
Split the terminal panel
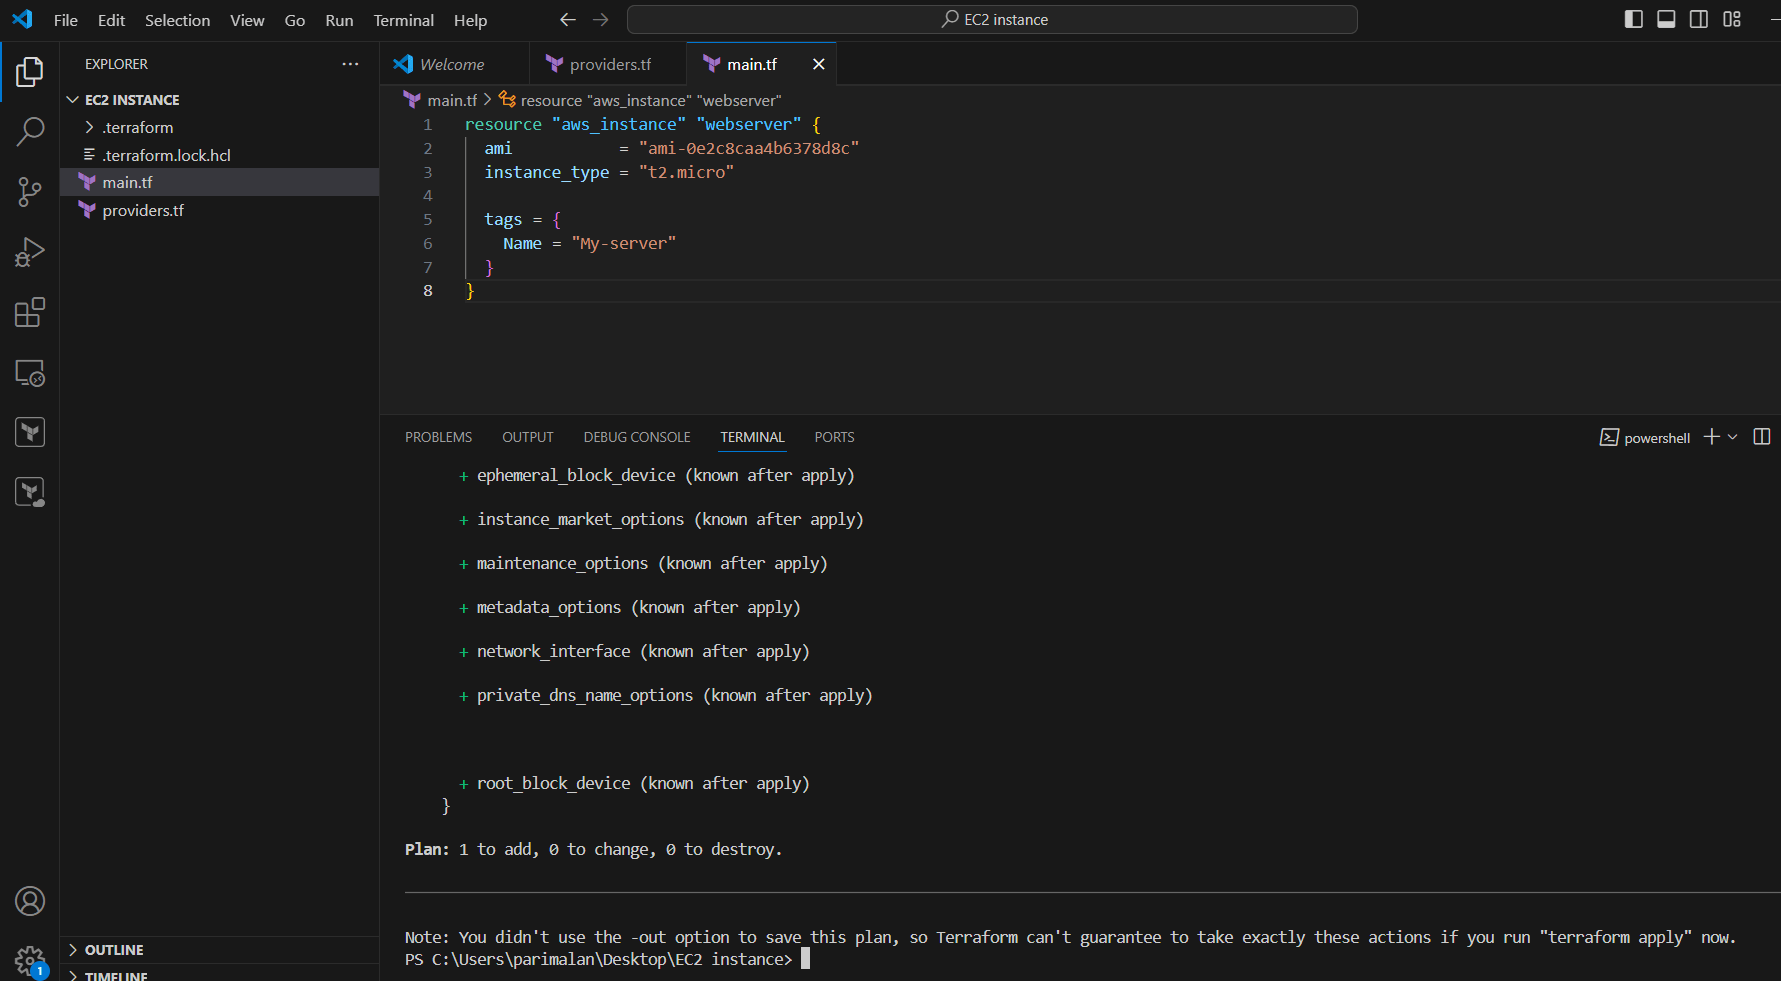tap(1762, 437)
